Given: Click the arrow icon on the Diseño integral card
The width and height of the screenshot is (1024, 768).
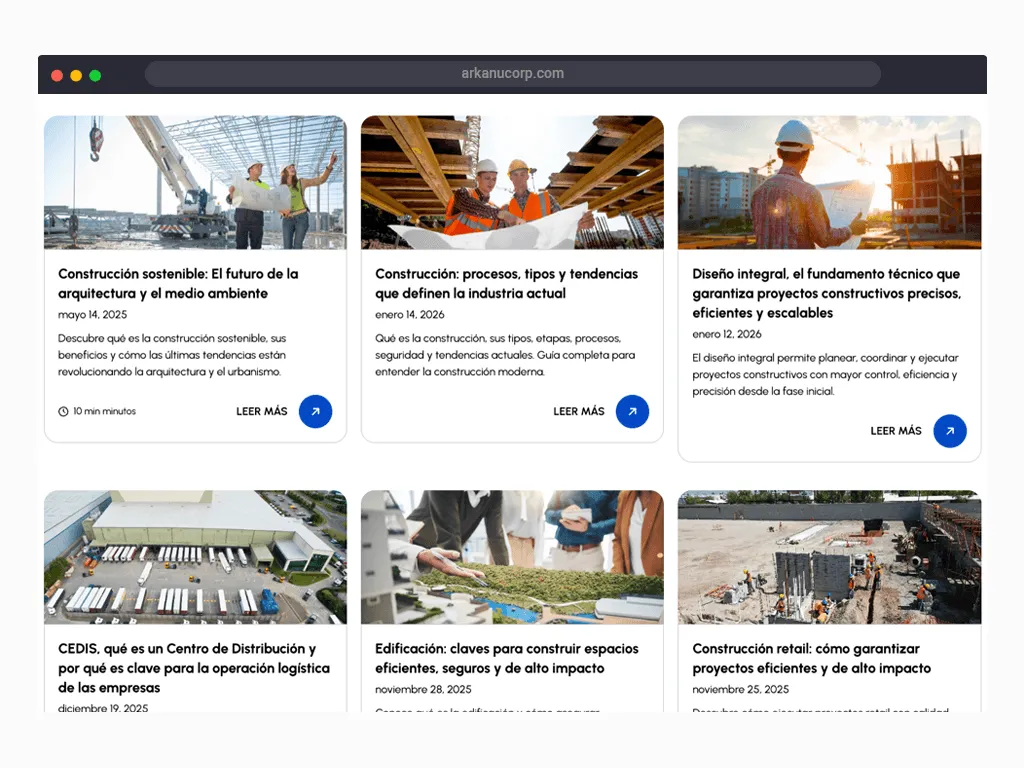Looking at the screenshot, I should pos(949,431).
